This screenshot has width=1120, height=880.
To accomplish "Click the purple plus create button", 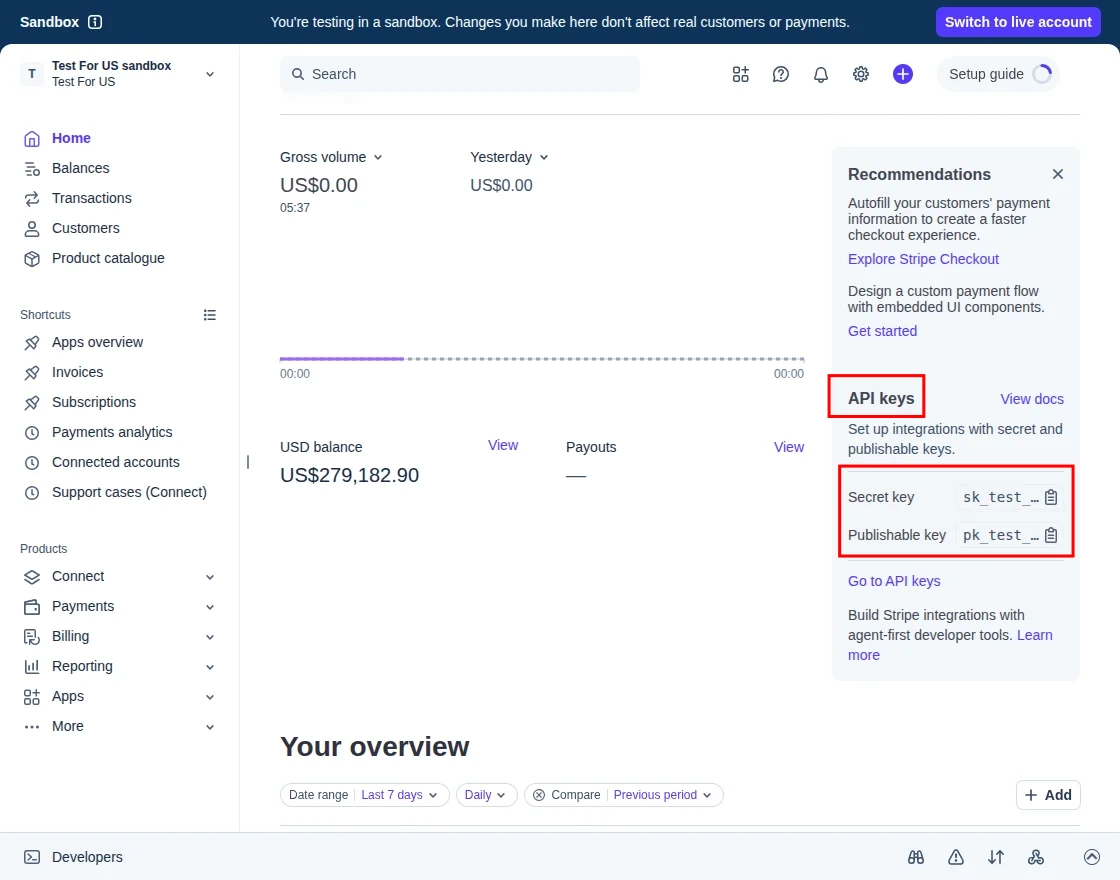I will coord(903,74).
